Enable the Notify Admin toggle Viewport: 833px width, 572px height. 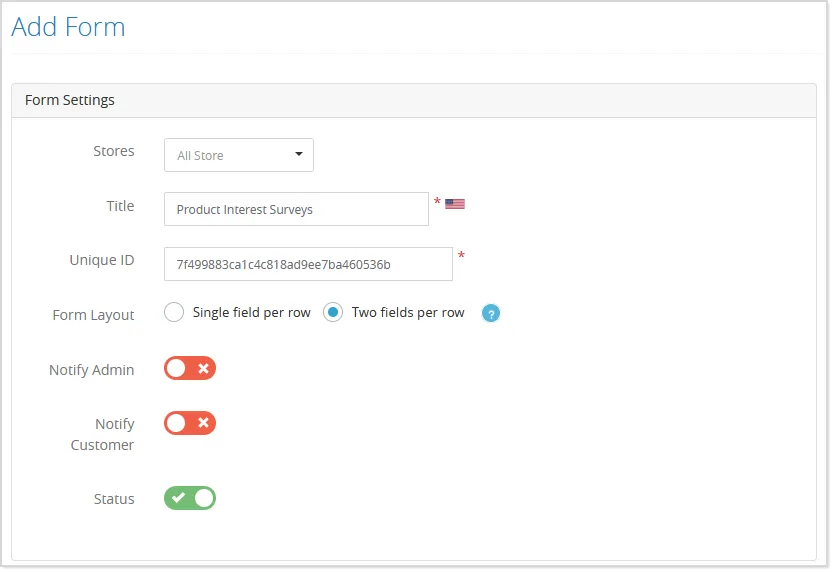[x=190, y=368]
